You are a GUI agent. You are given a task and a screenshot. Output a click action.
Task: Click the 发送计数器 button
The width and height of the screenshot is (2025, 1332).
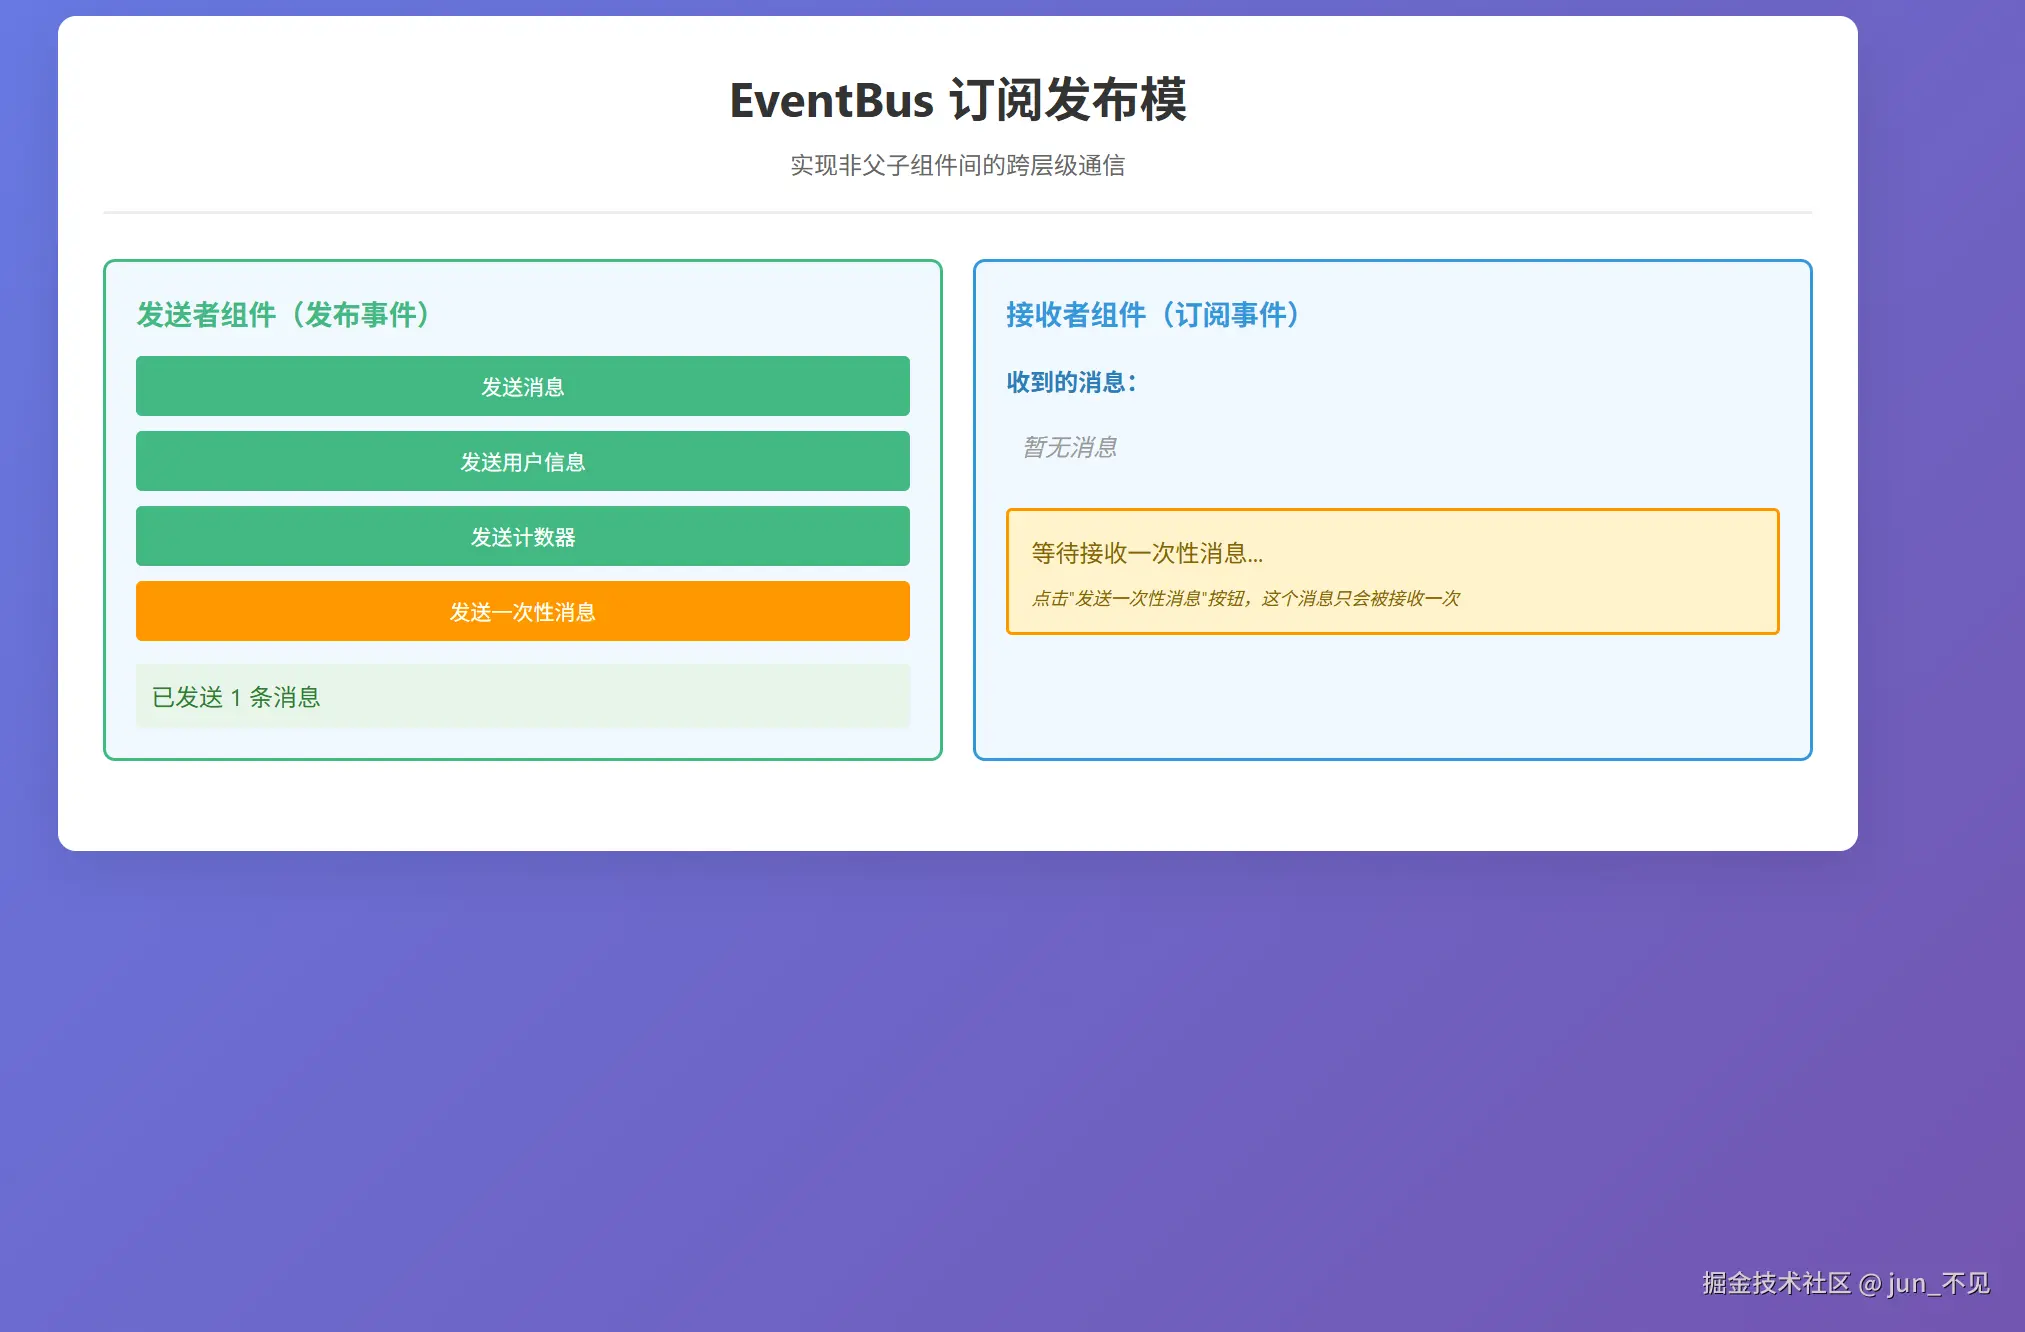point(522,537)
